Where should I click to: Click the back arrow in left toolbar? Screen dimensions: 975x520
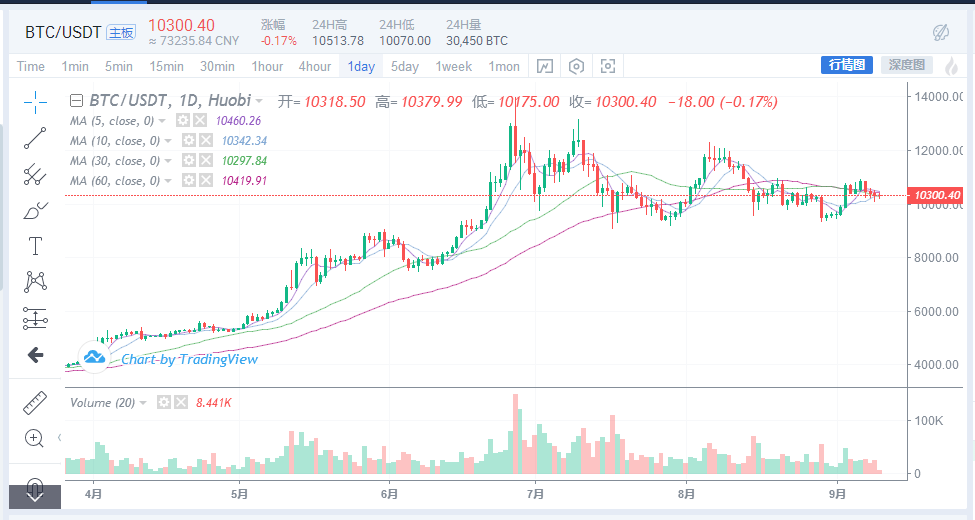click(x=35, y=355)
